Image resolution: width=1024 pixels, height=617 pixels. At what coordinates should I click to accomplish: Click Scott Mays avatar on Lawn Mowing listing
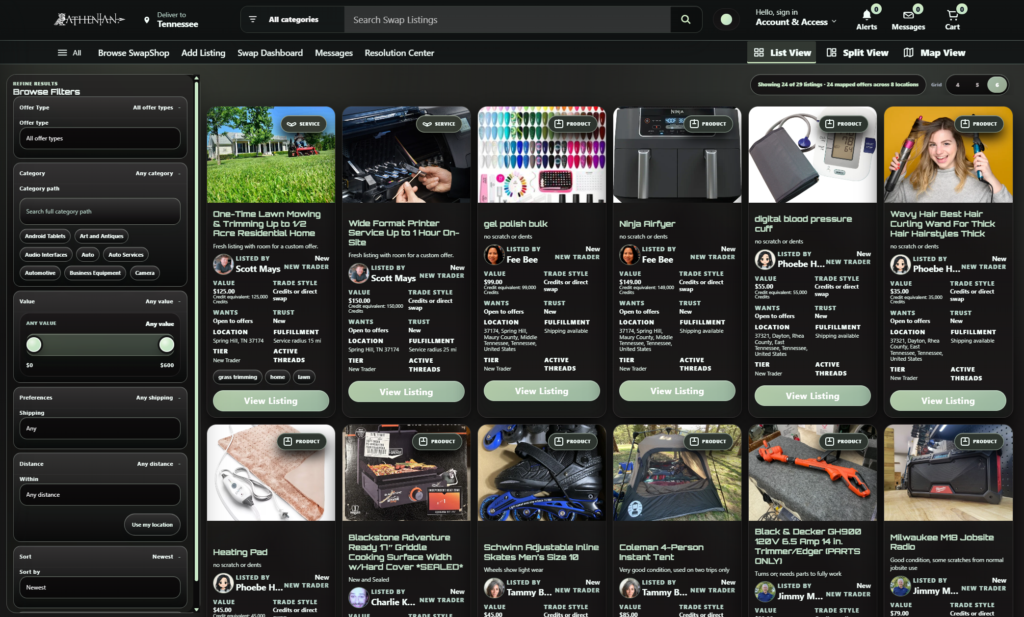coord(223,264)
